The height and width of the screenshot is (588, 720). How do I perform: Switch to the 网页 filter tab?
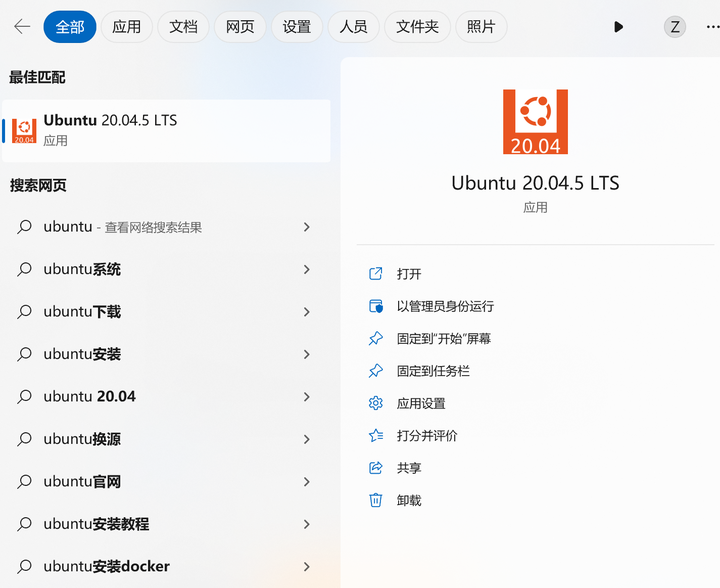click(x=240, y=27)
